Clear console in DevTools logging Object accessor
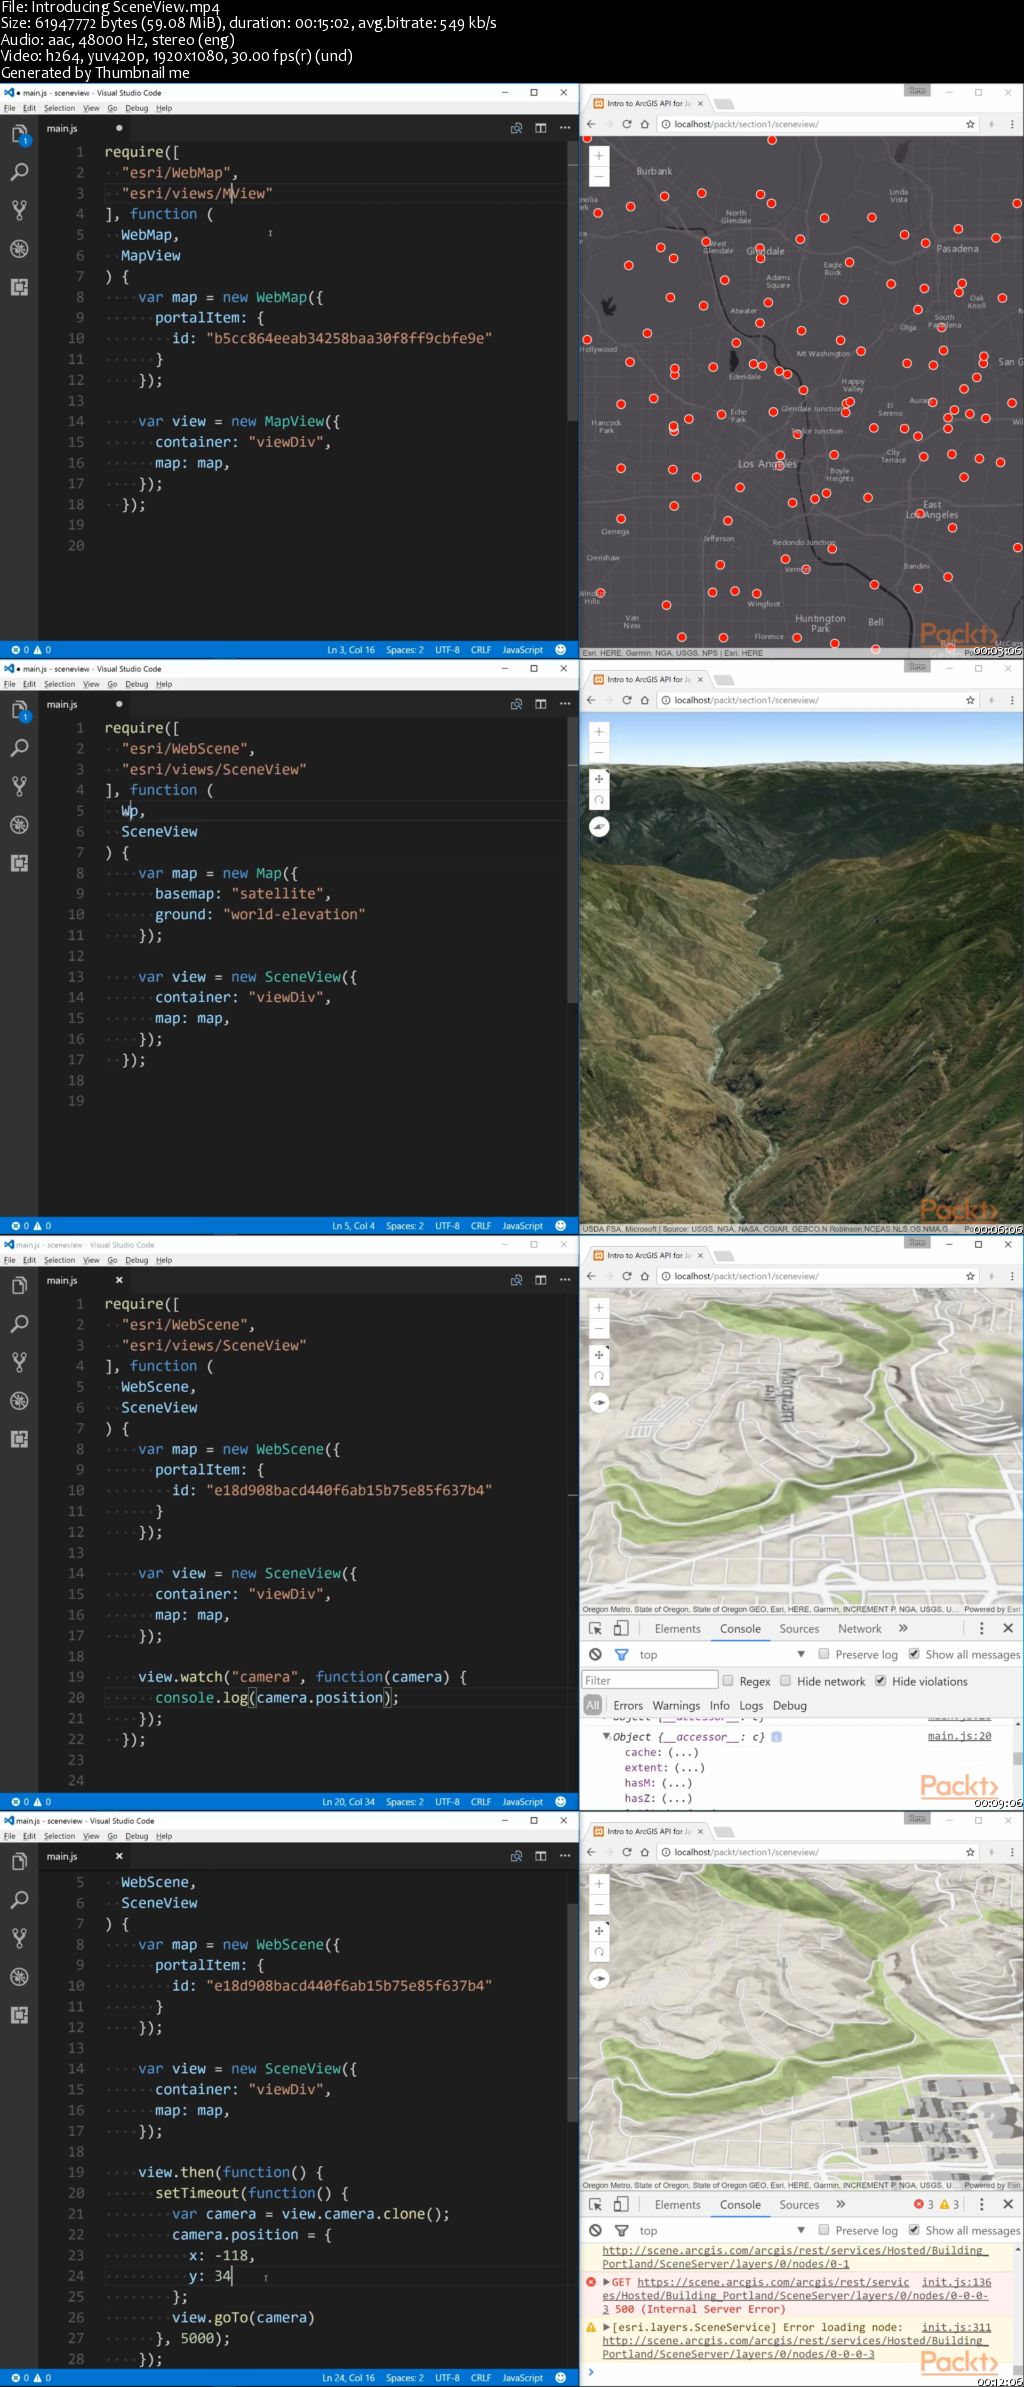The width and height of the screenshot is (1024, 2387). pos(595,1654)
